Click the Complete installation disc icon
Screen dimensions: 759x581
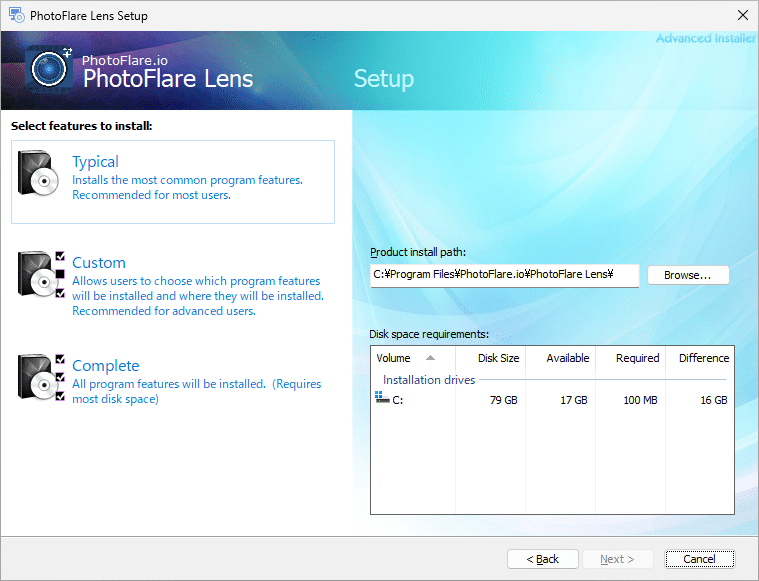pyautogui.click(x=41, y=378)
